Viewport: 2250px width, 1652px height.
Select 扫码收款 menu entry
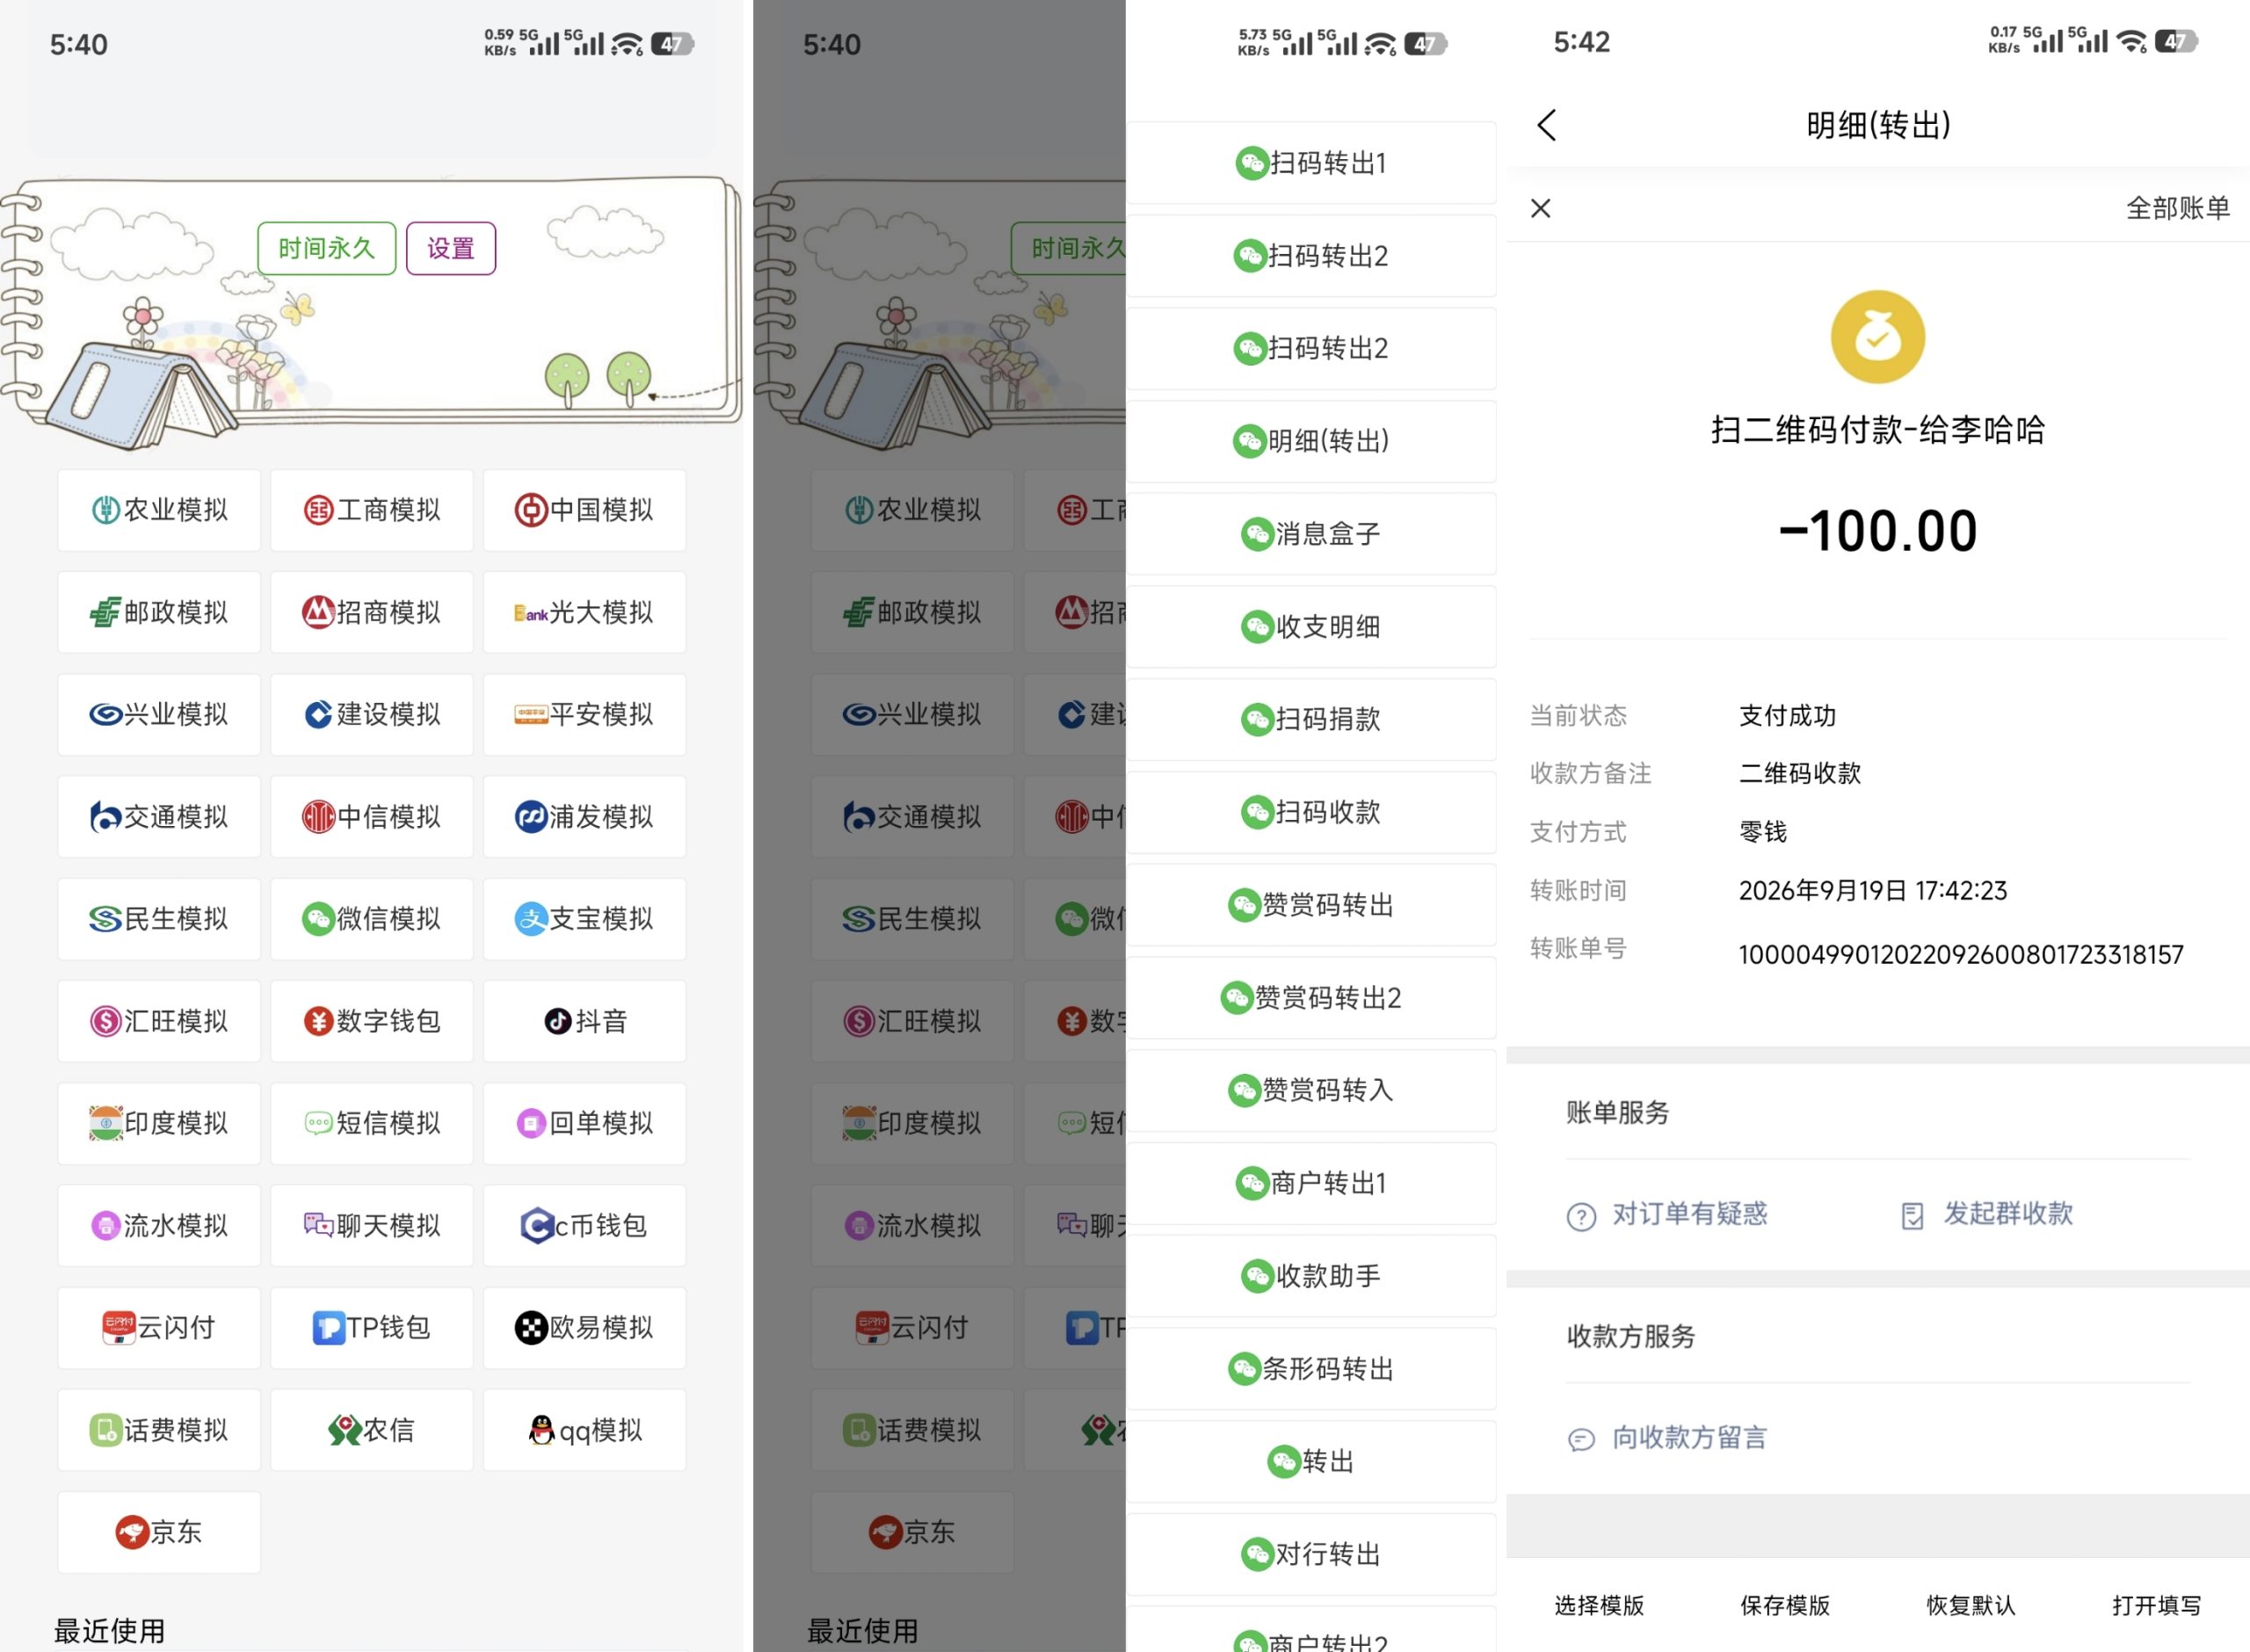(1312, 812)
